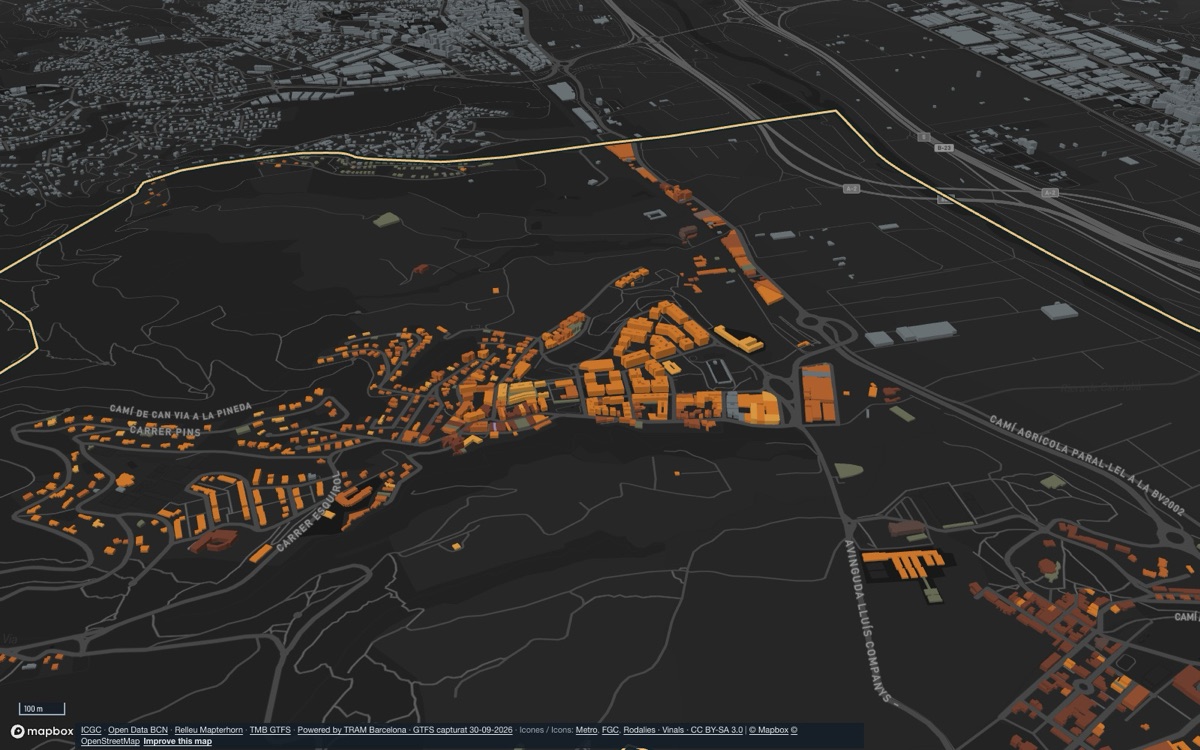Open the Metro icons credit link
The height and width of the screenshot is (750, 1200).
point(586,730)
